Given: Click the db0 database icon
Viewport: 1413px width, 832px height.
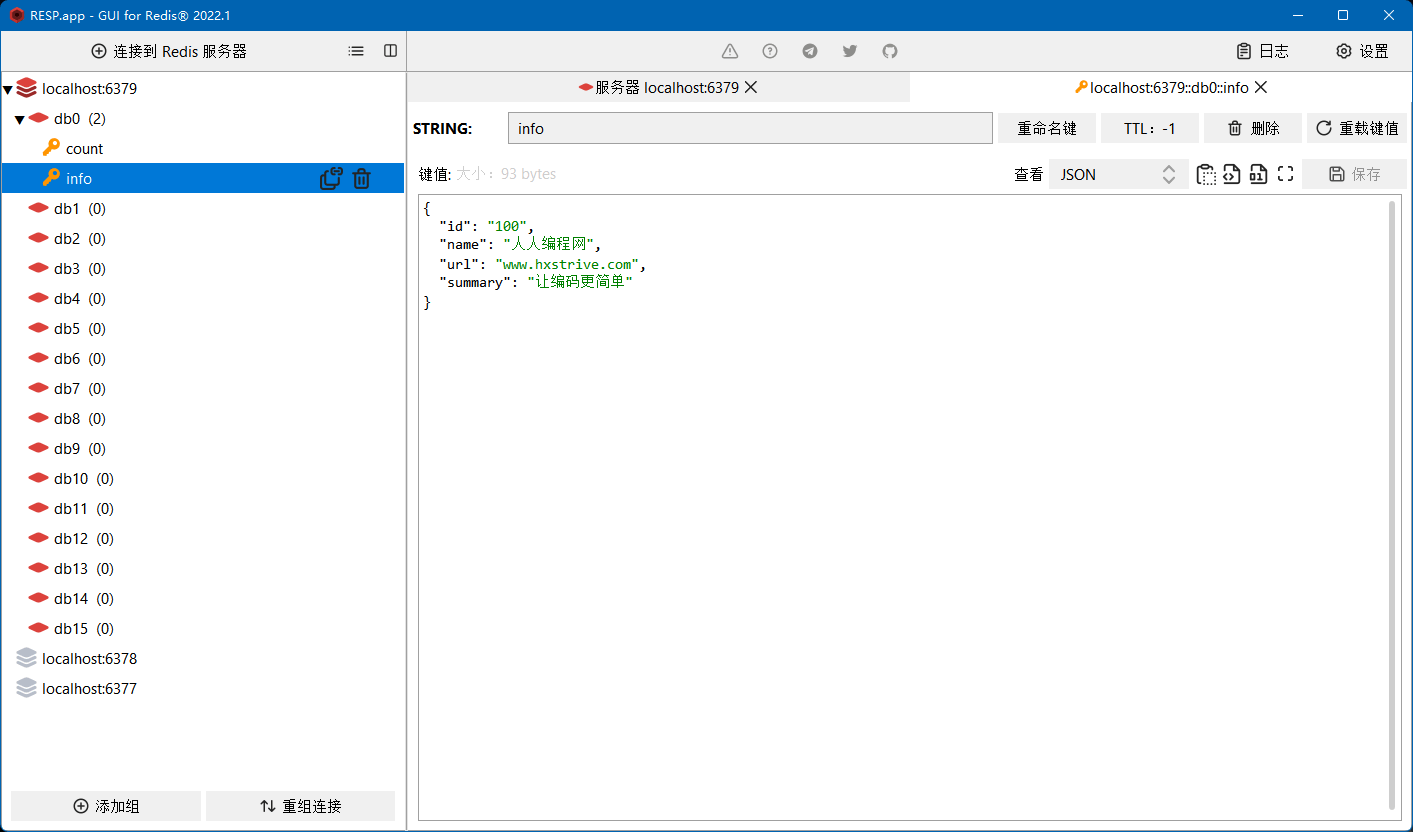Looking at the screenshot, I should [x=39, y=118].
